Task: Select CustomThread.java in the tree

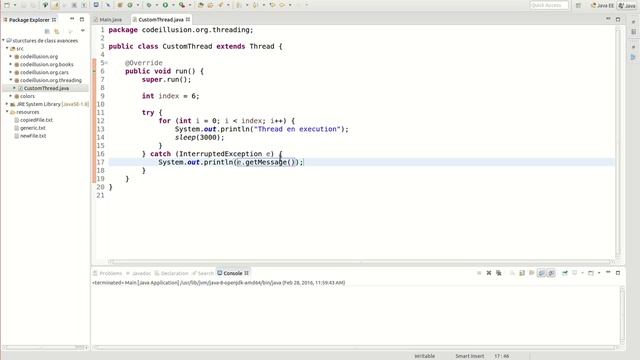Action: click(46, 88)
